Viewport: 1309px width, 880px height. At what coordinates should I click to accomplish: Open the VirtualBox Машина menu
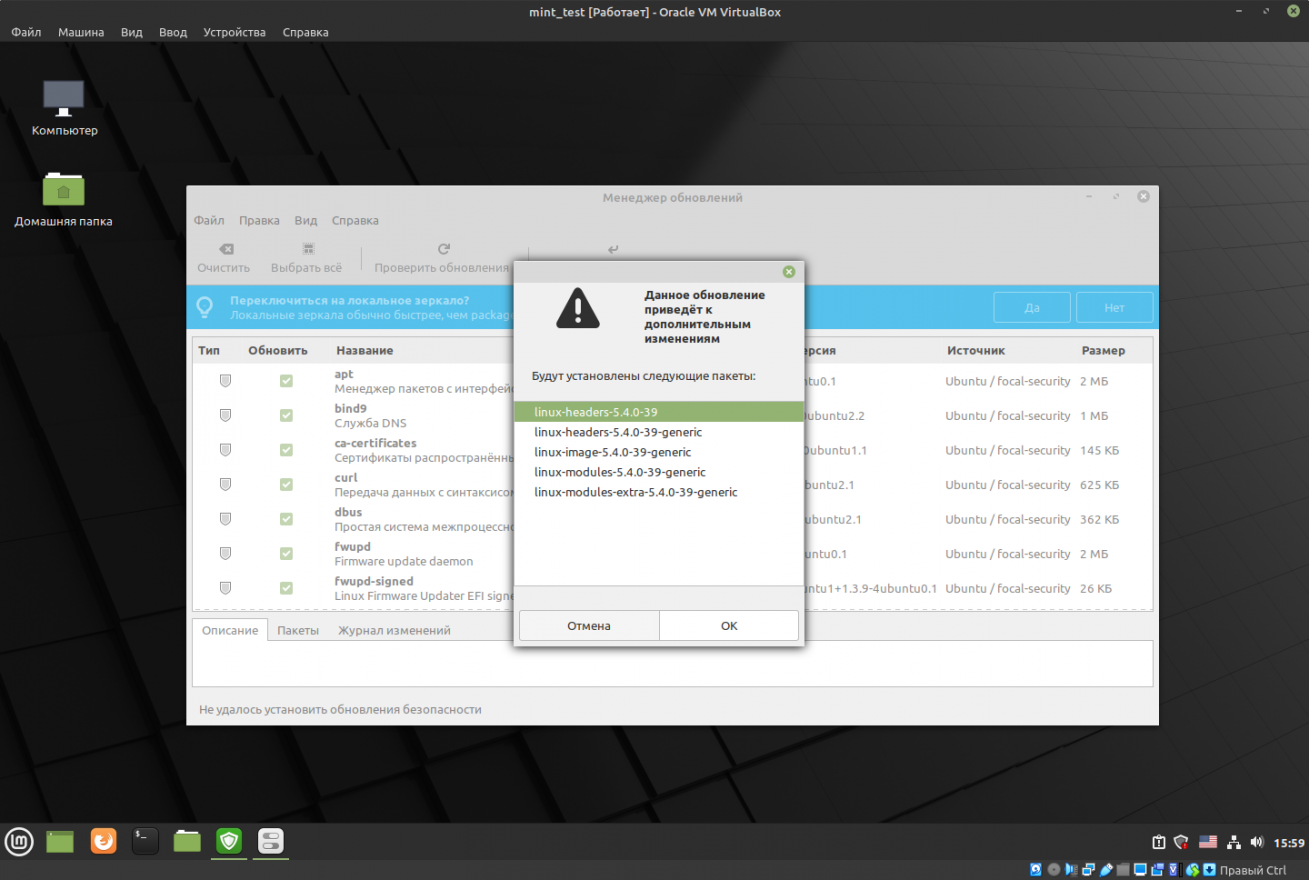click(80, 32)
